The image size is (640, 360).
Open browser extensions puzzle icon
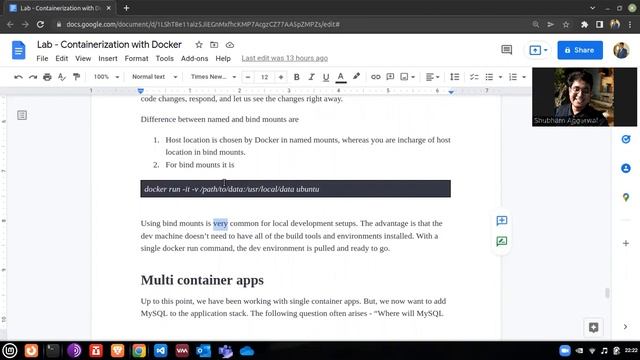(x=584, y=24)
